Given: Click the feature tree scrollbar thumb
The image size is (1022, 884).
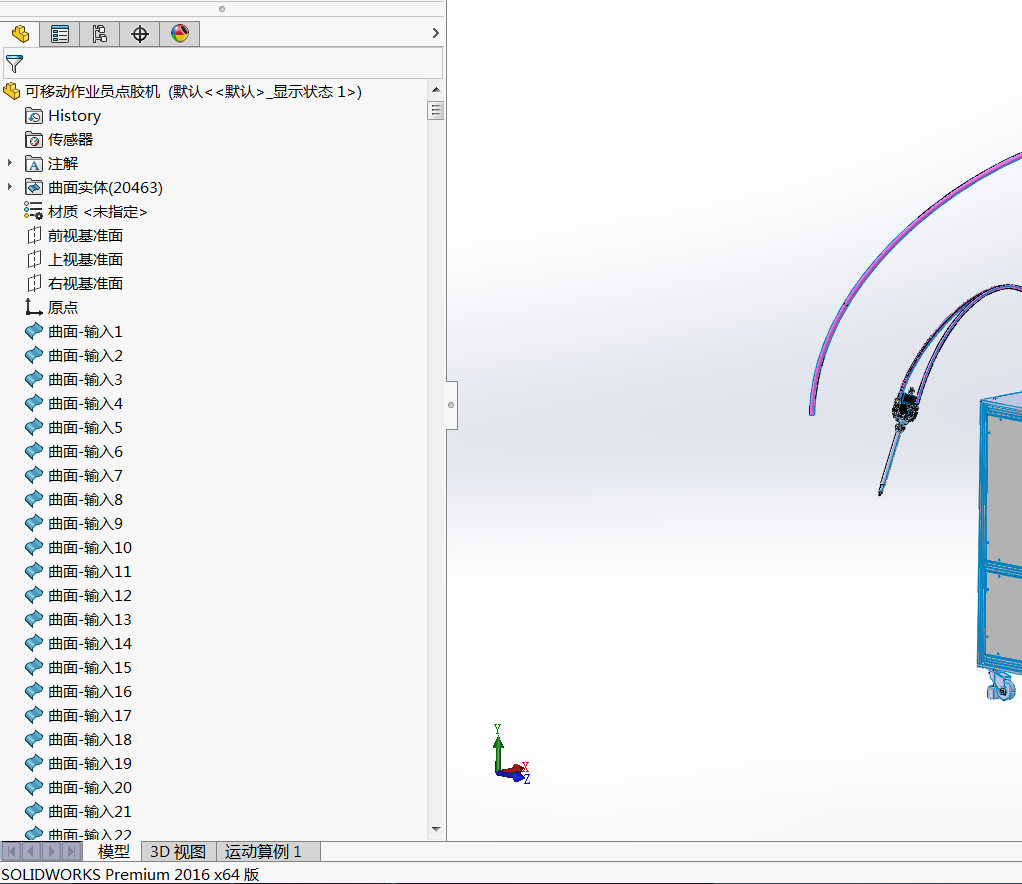Looking at the screenshot, I should pyautogui.click(x=436, y=111).
